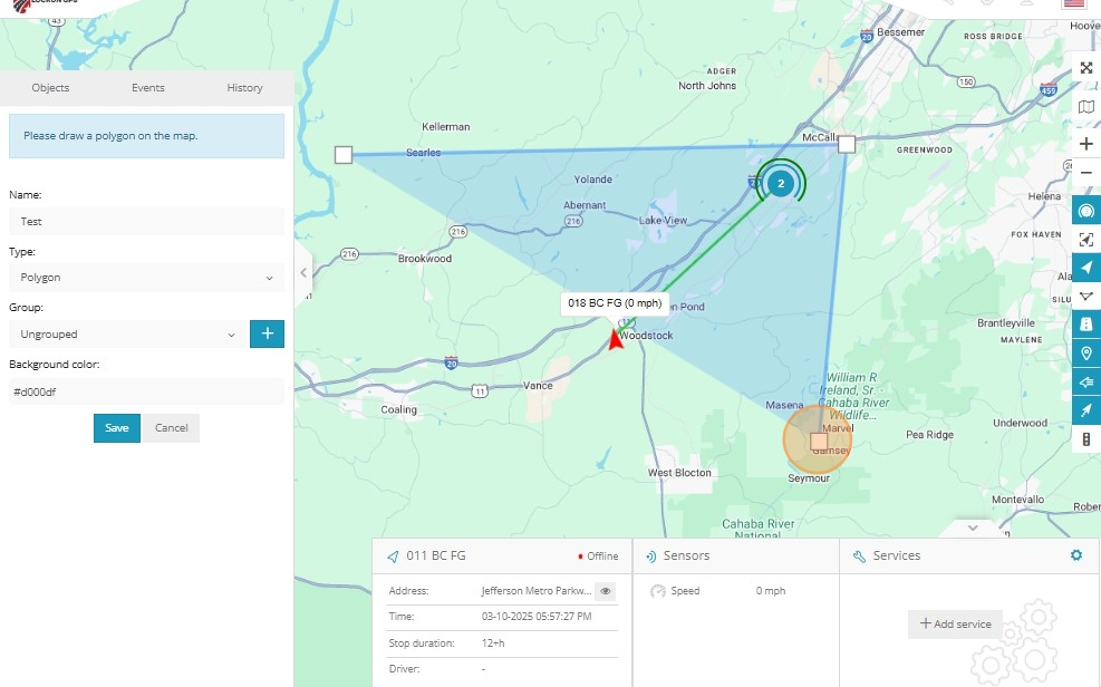
Task: Click the Vance label on the map
Action: tap(538, 386)
